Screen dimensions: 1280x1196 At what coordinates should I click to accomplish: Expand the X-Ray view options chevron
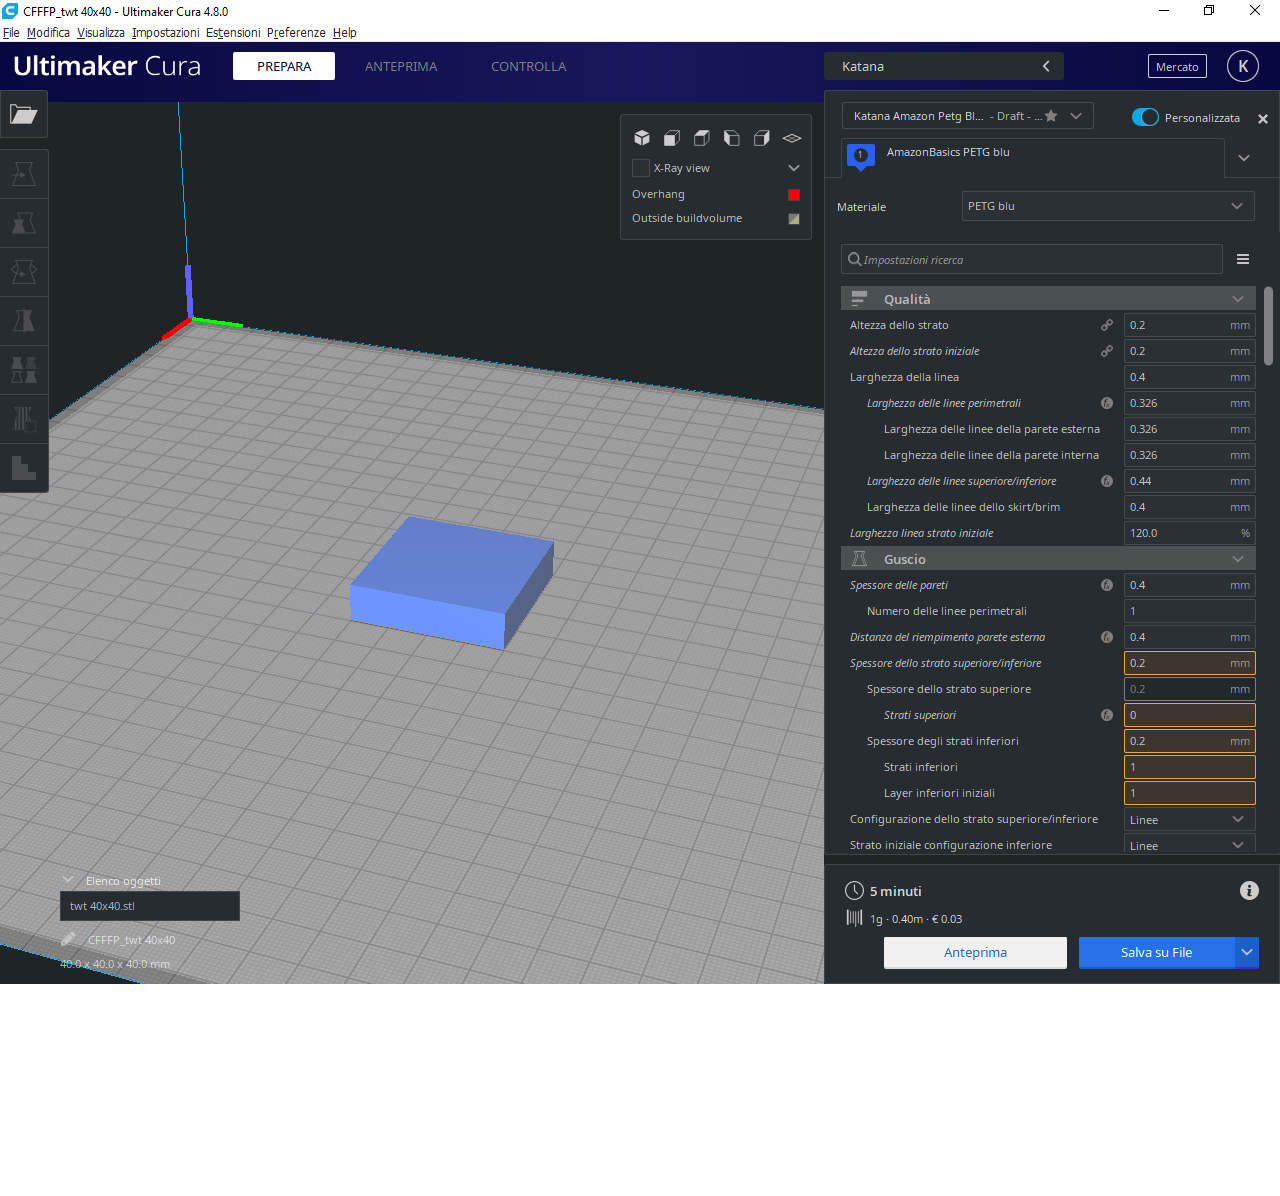click(x=794, y=168)
